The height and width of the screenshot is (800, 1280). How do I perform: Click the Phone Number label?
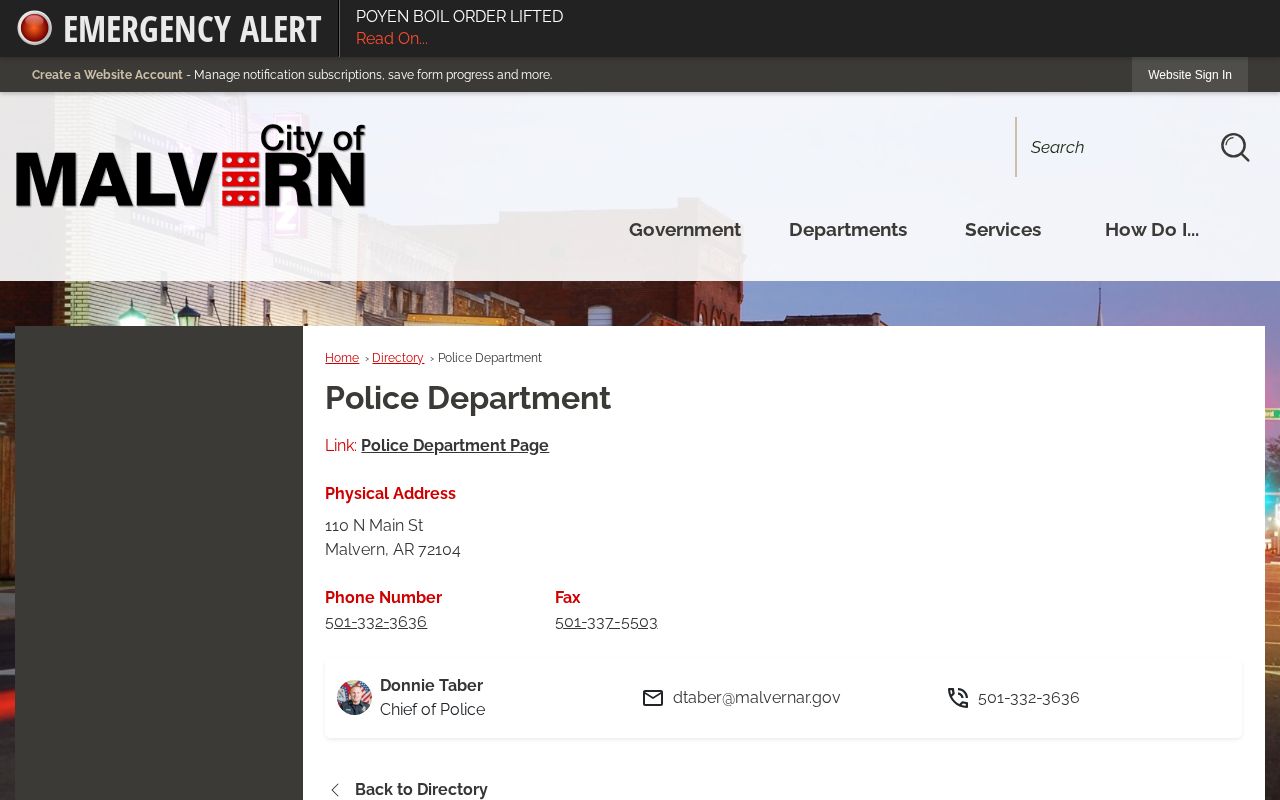pyautogui.click(x=383, y=598)
